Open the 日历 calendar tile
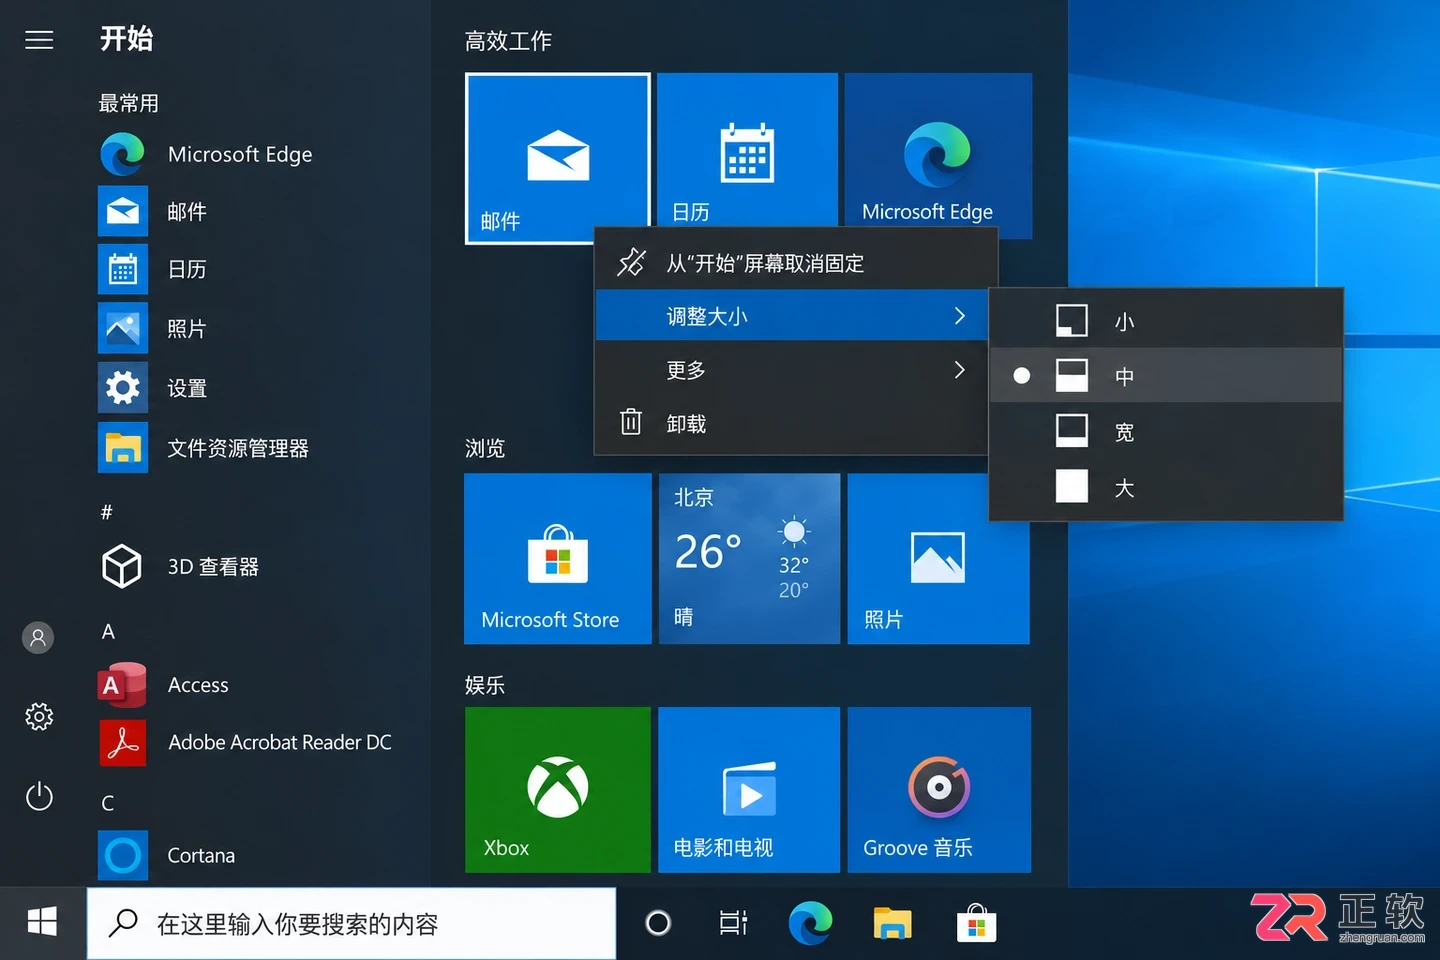This screenshot has width=1440, height=960. coord(747,150)
